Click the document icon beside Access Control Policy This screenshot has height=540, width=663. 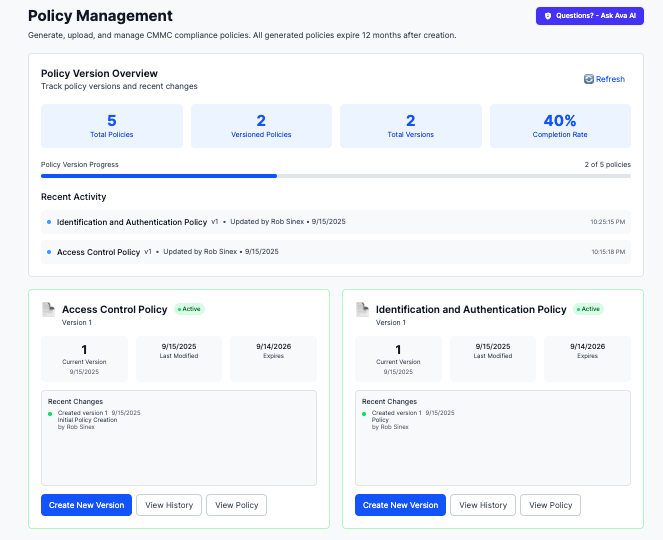pyautogui.click(x=48, y=310)
